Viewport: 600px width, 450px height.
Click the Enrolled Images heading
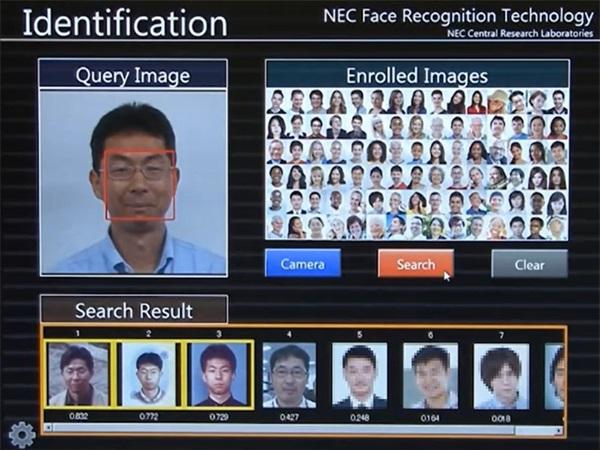[417, 75]
